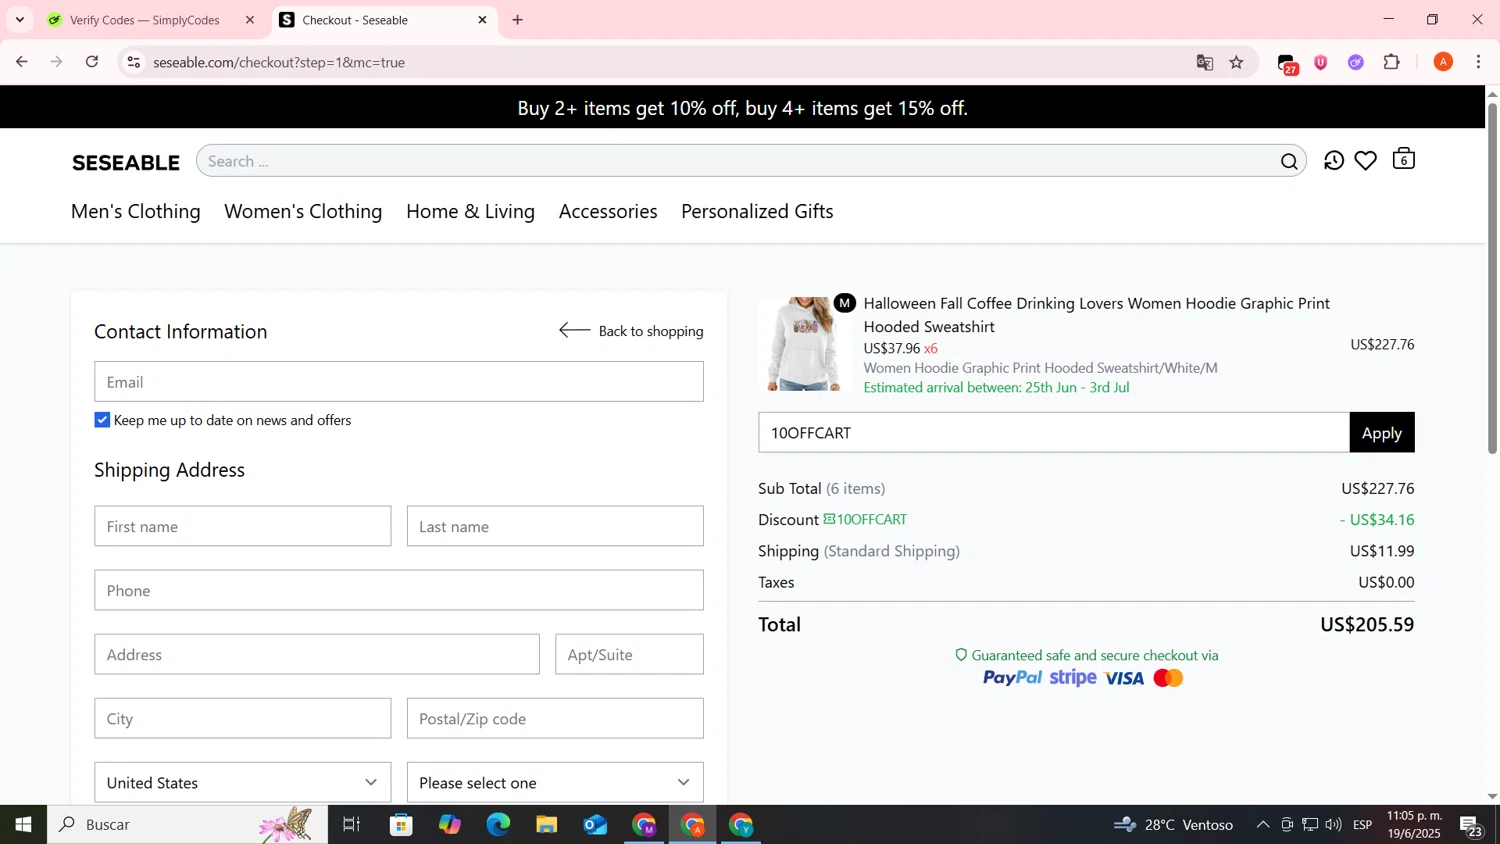1500x844 pixels.
Task: Click the purple circular extension icon
Action: point(1356,62)
